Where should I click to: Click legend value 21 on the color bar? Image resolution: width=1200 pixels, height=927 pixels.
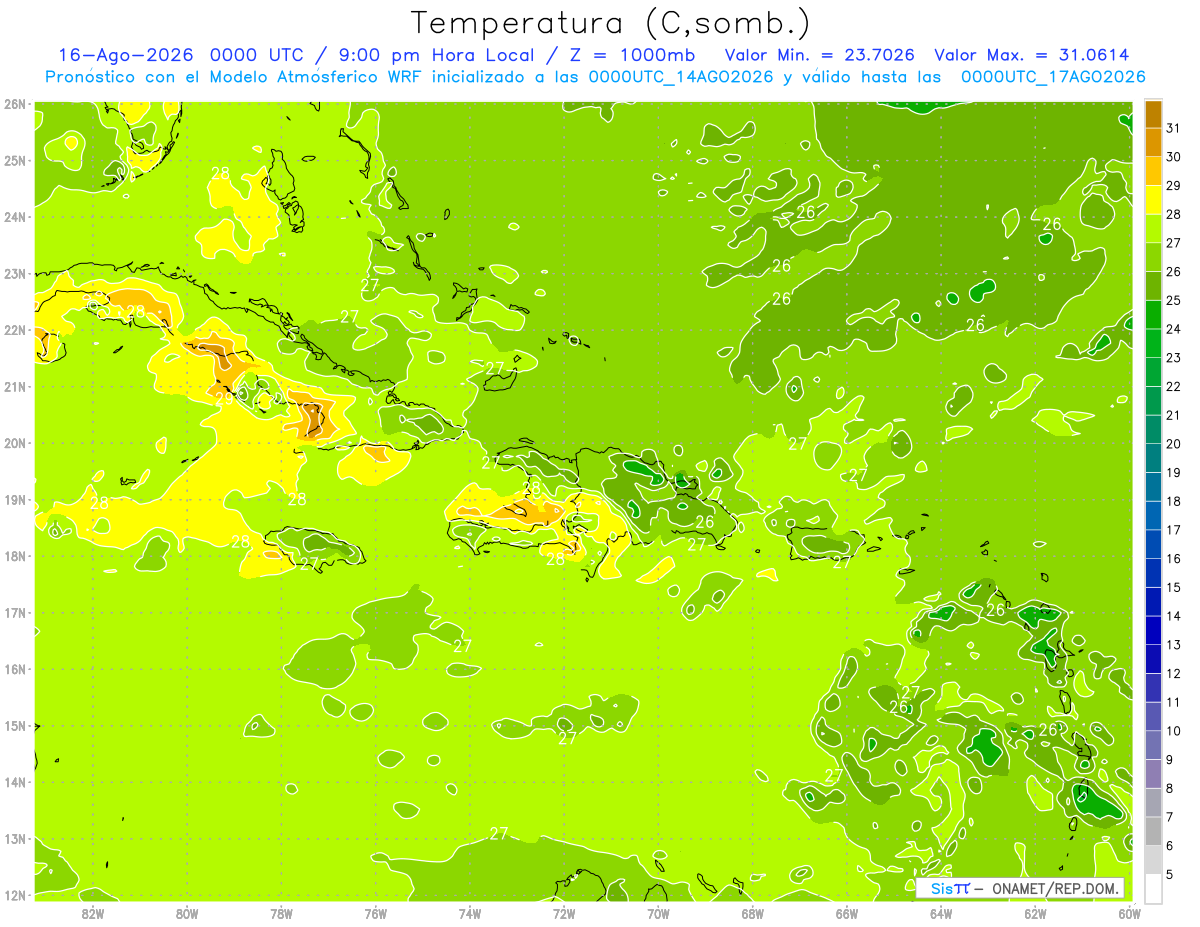click(x=1173, y=415)
